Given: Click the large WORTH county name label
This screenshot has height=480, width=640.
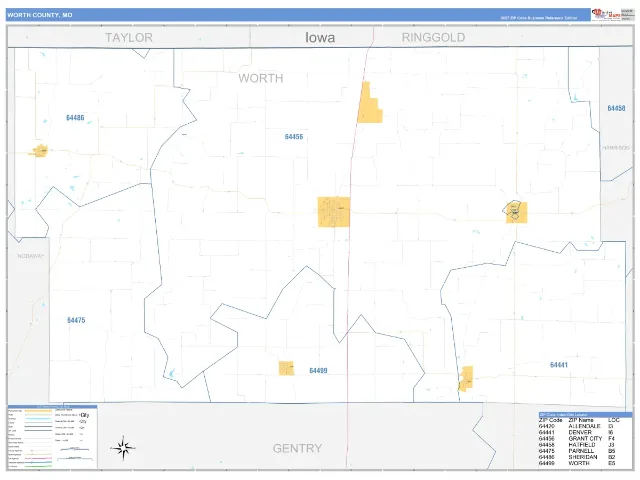Looking at the screenshot, I should [x=261, y=78].
